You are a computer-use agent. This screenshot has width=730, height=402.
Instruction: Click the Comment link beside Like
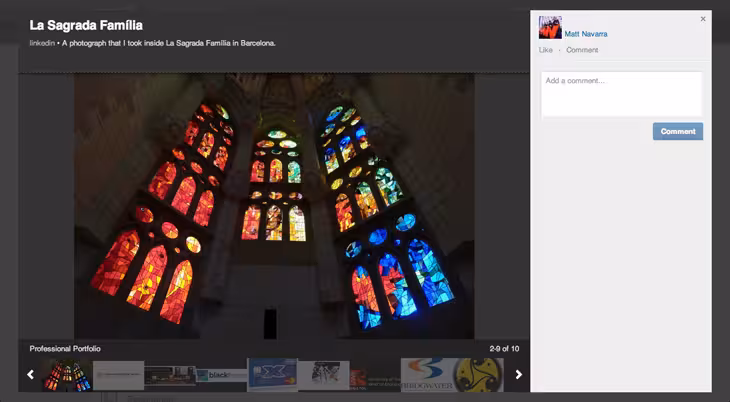coord(582,50)
